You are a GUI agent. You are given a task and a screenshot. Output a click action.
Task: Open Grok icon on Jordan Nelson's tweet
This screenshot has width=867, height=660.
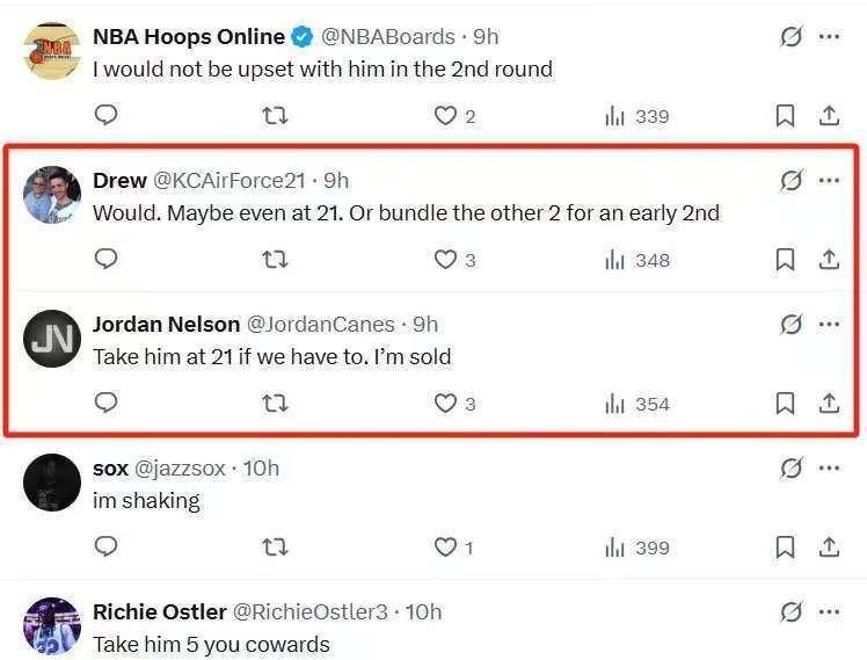coord(791,324)
